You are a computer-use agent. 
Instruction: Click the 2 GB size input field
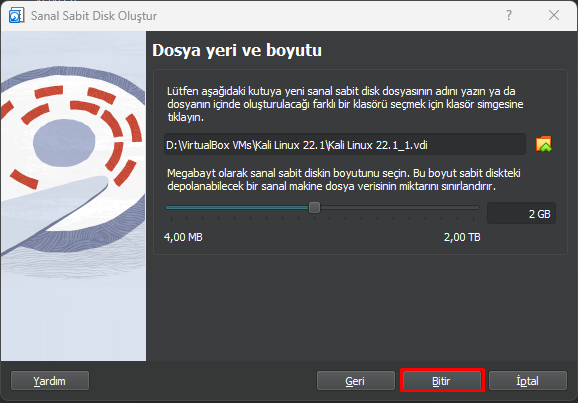[x=521, y=213]
